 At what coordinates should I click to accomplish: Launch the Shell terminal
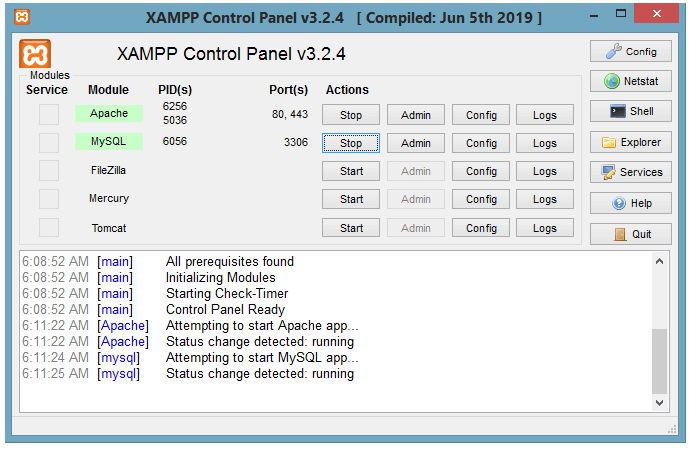point(631,111)
